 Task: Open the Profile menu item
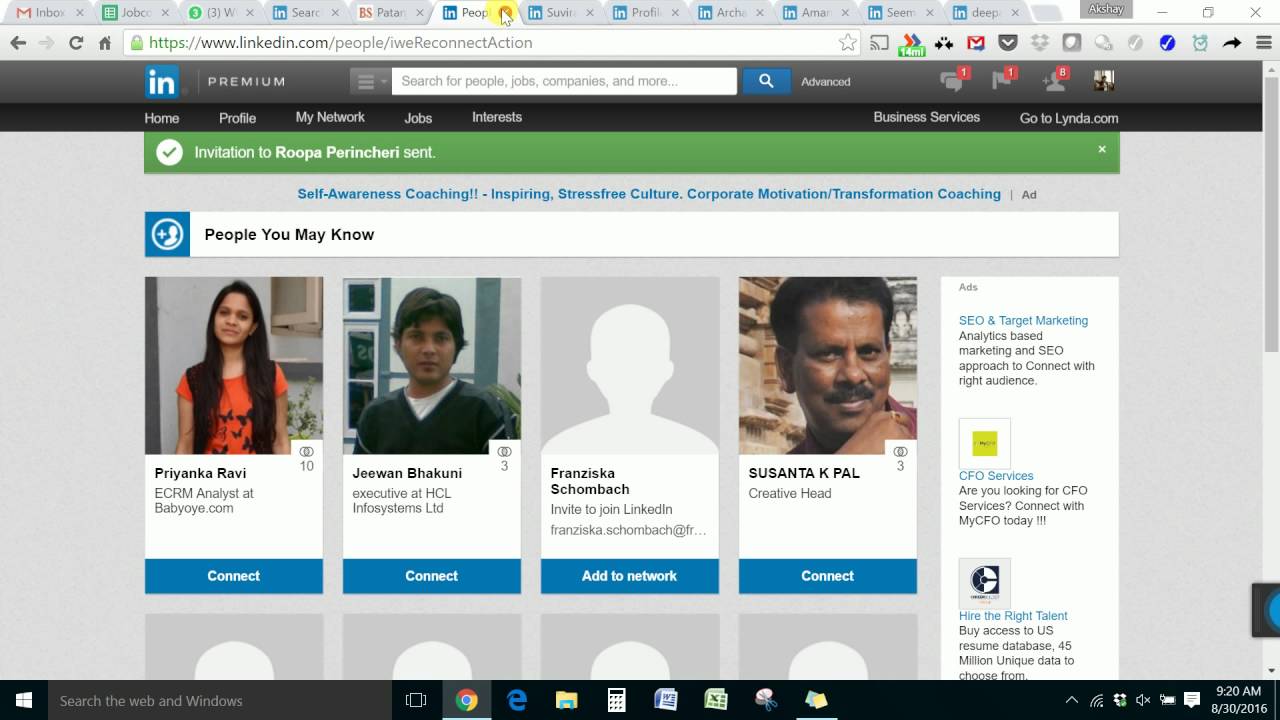click(x=238, y=118)
